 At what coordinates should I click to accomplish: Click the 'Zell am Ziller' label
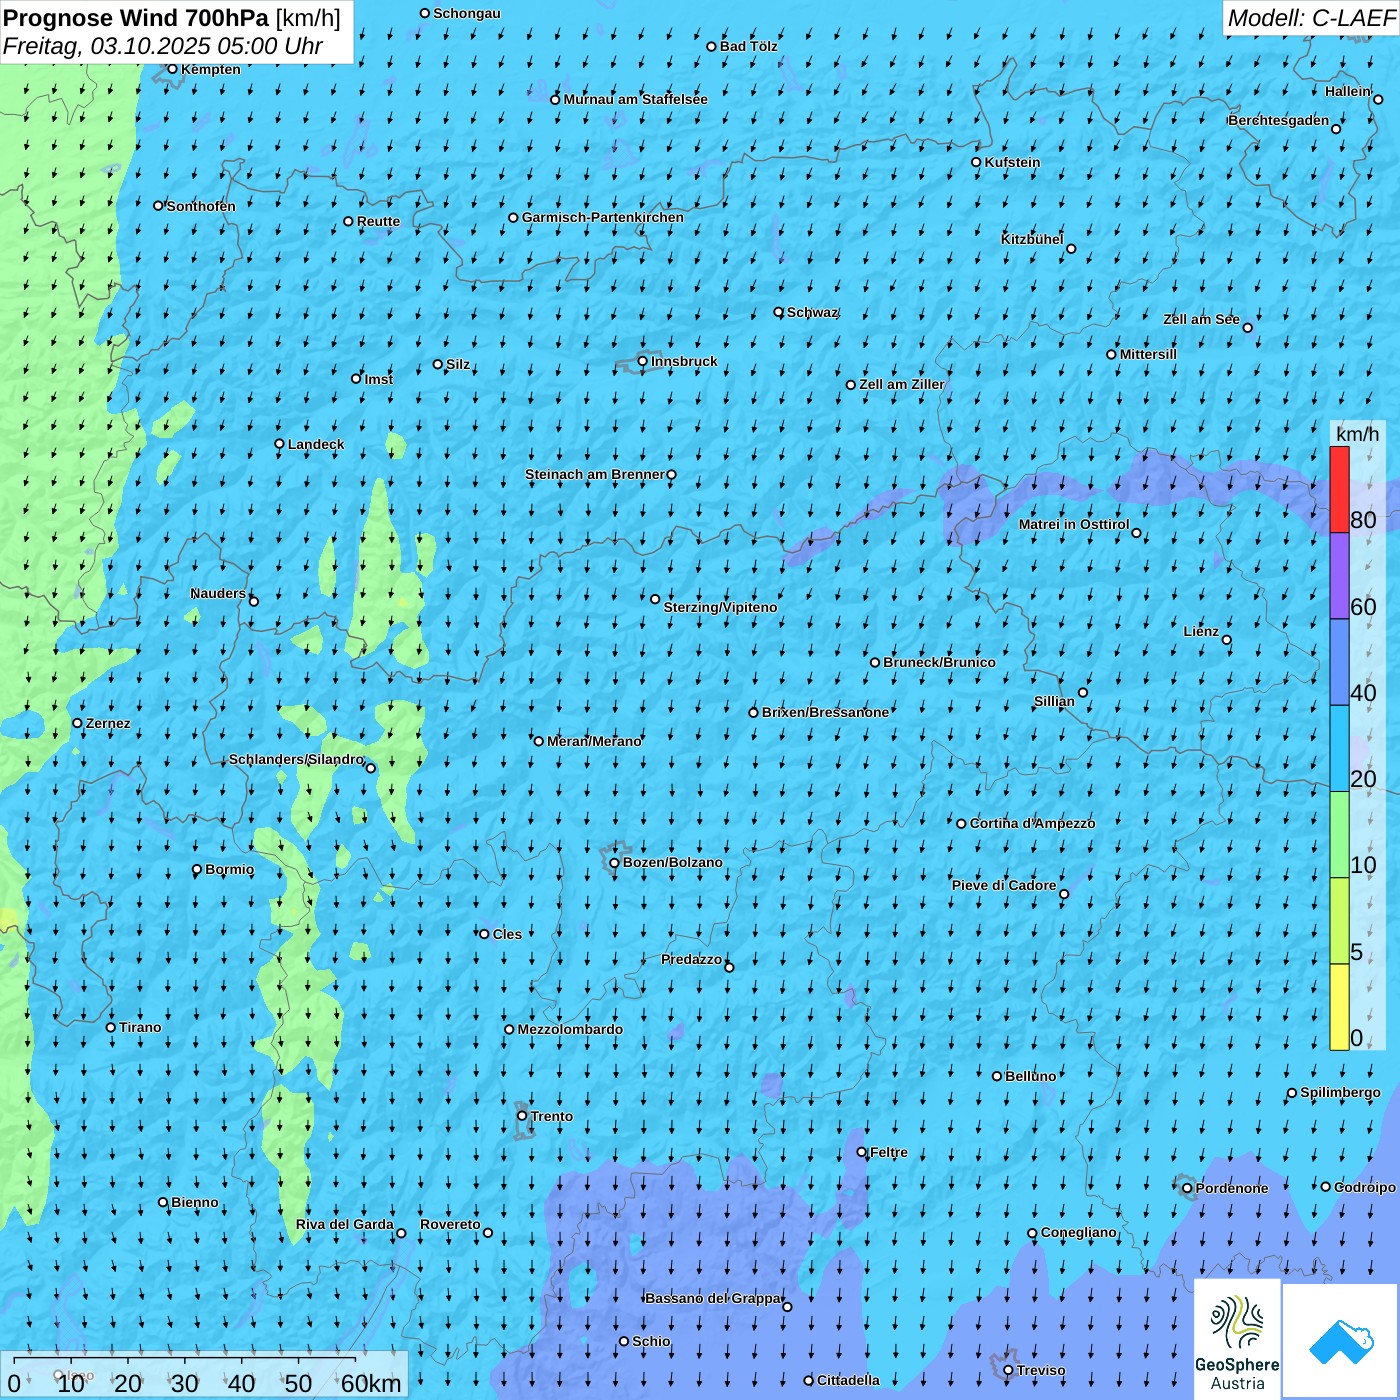902,384
